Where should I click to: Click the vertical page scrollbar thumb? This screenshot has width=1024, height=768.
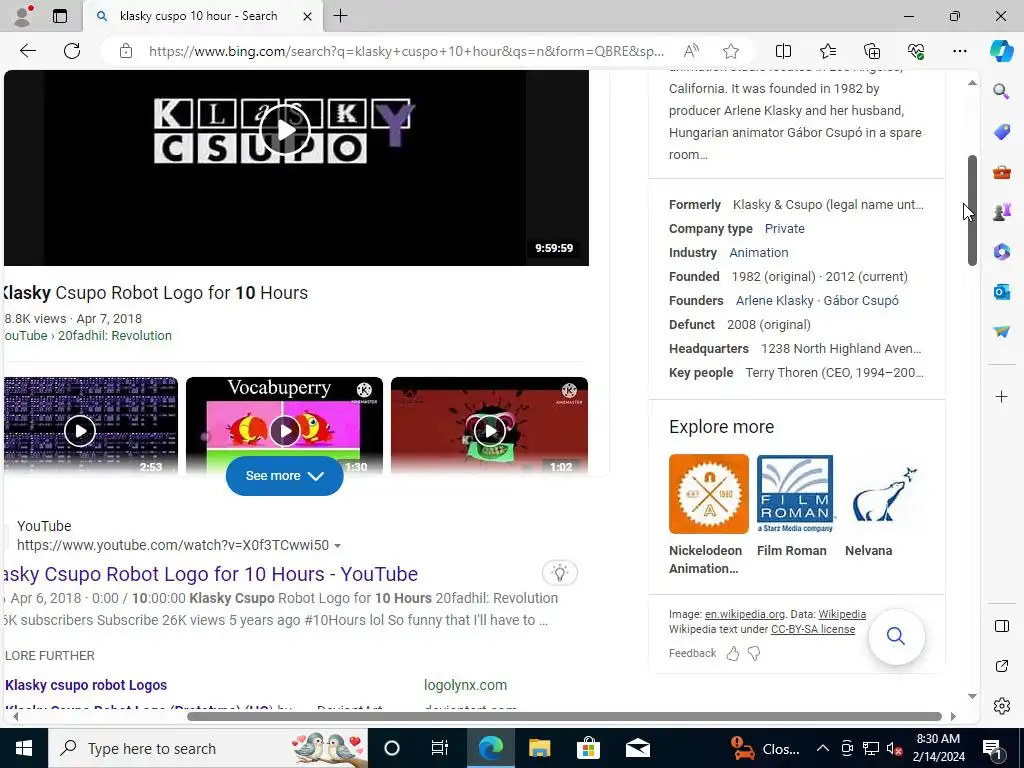[972, 210]
